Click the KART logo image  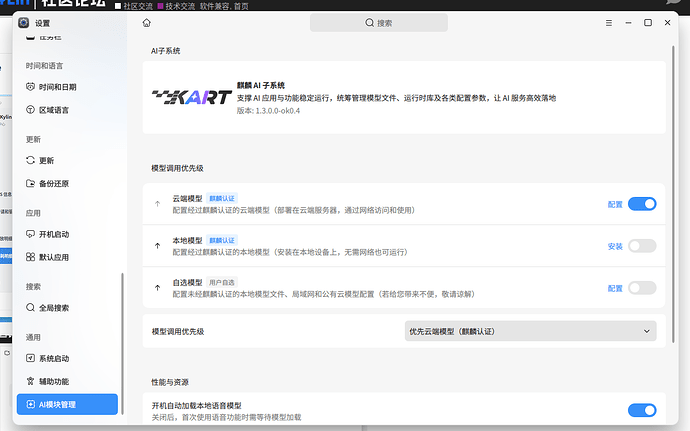click(x=192, y=97)
